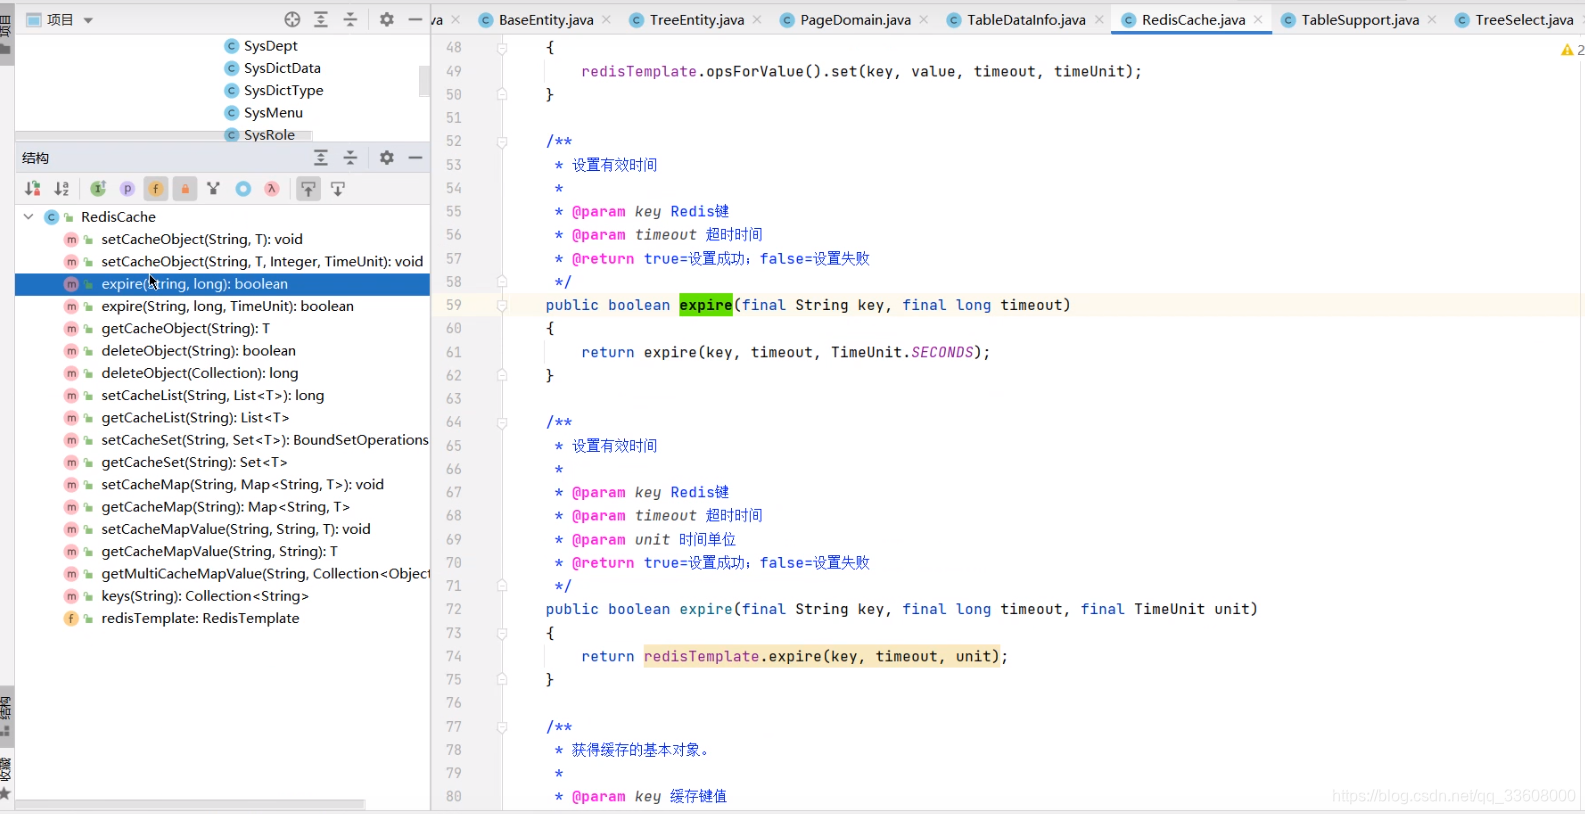Close the RedisCache.java tab

pyautogui.click(x=1258, y=19)
